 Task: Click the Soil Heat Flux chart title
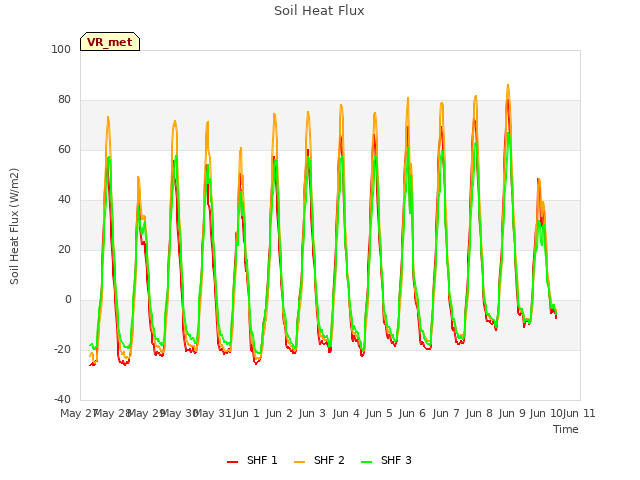pyautogui.click(x=319, y=11)
